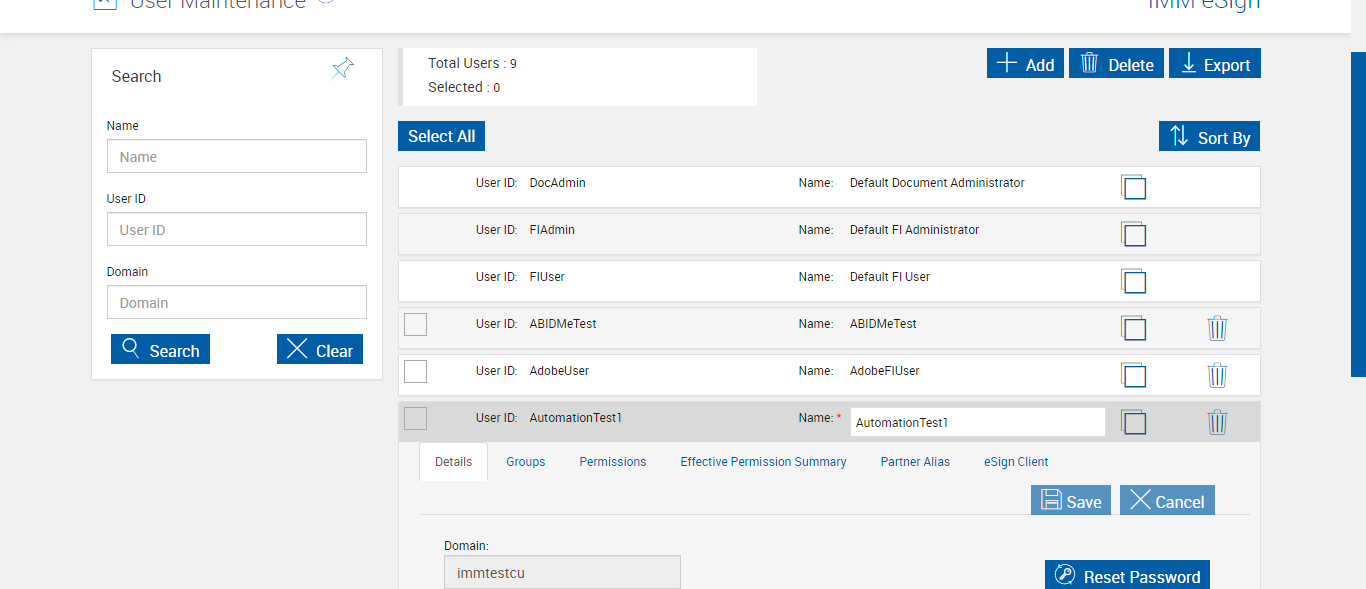This screenshot has width=1366, height=589.
Task: Switch to the Permissions tab
Action: (612, 462)
